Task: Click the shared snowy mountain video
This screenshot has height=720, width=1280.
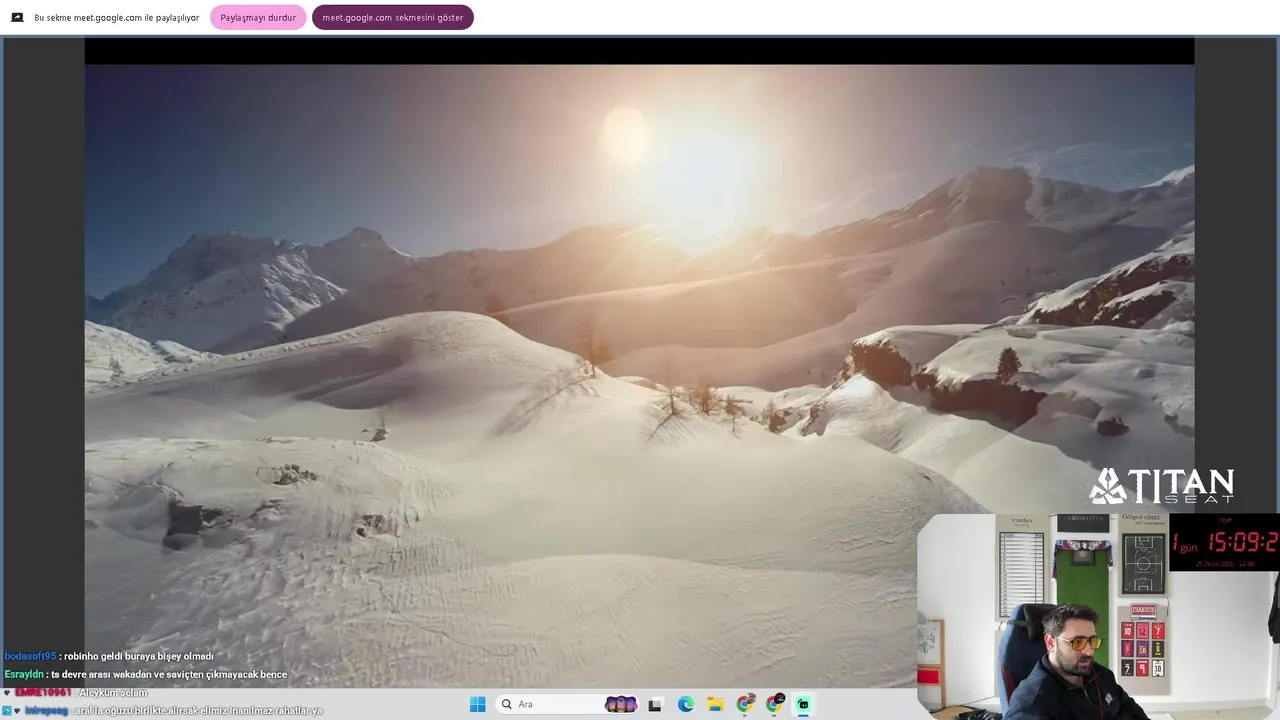Action: point(639,375)
